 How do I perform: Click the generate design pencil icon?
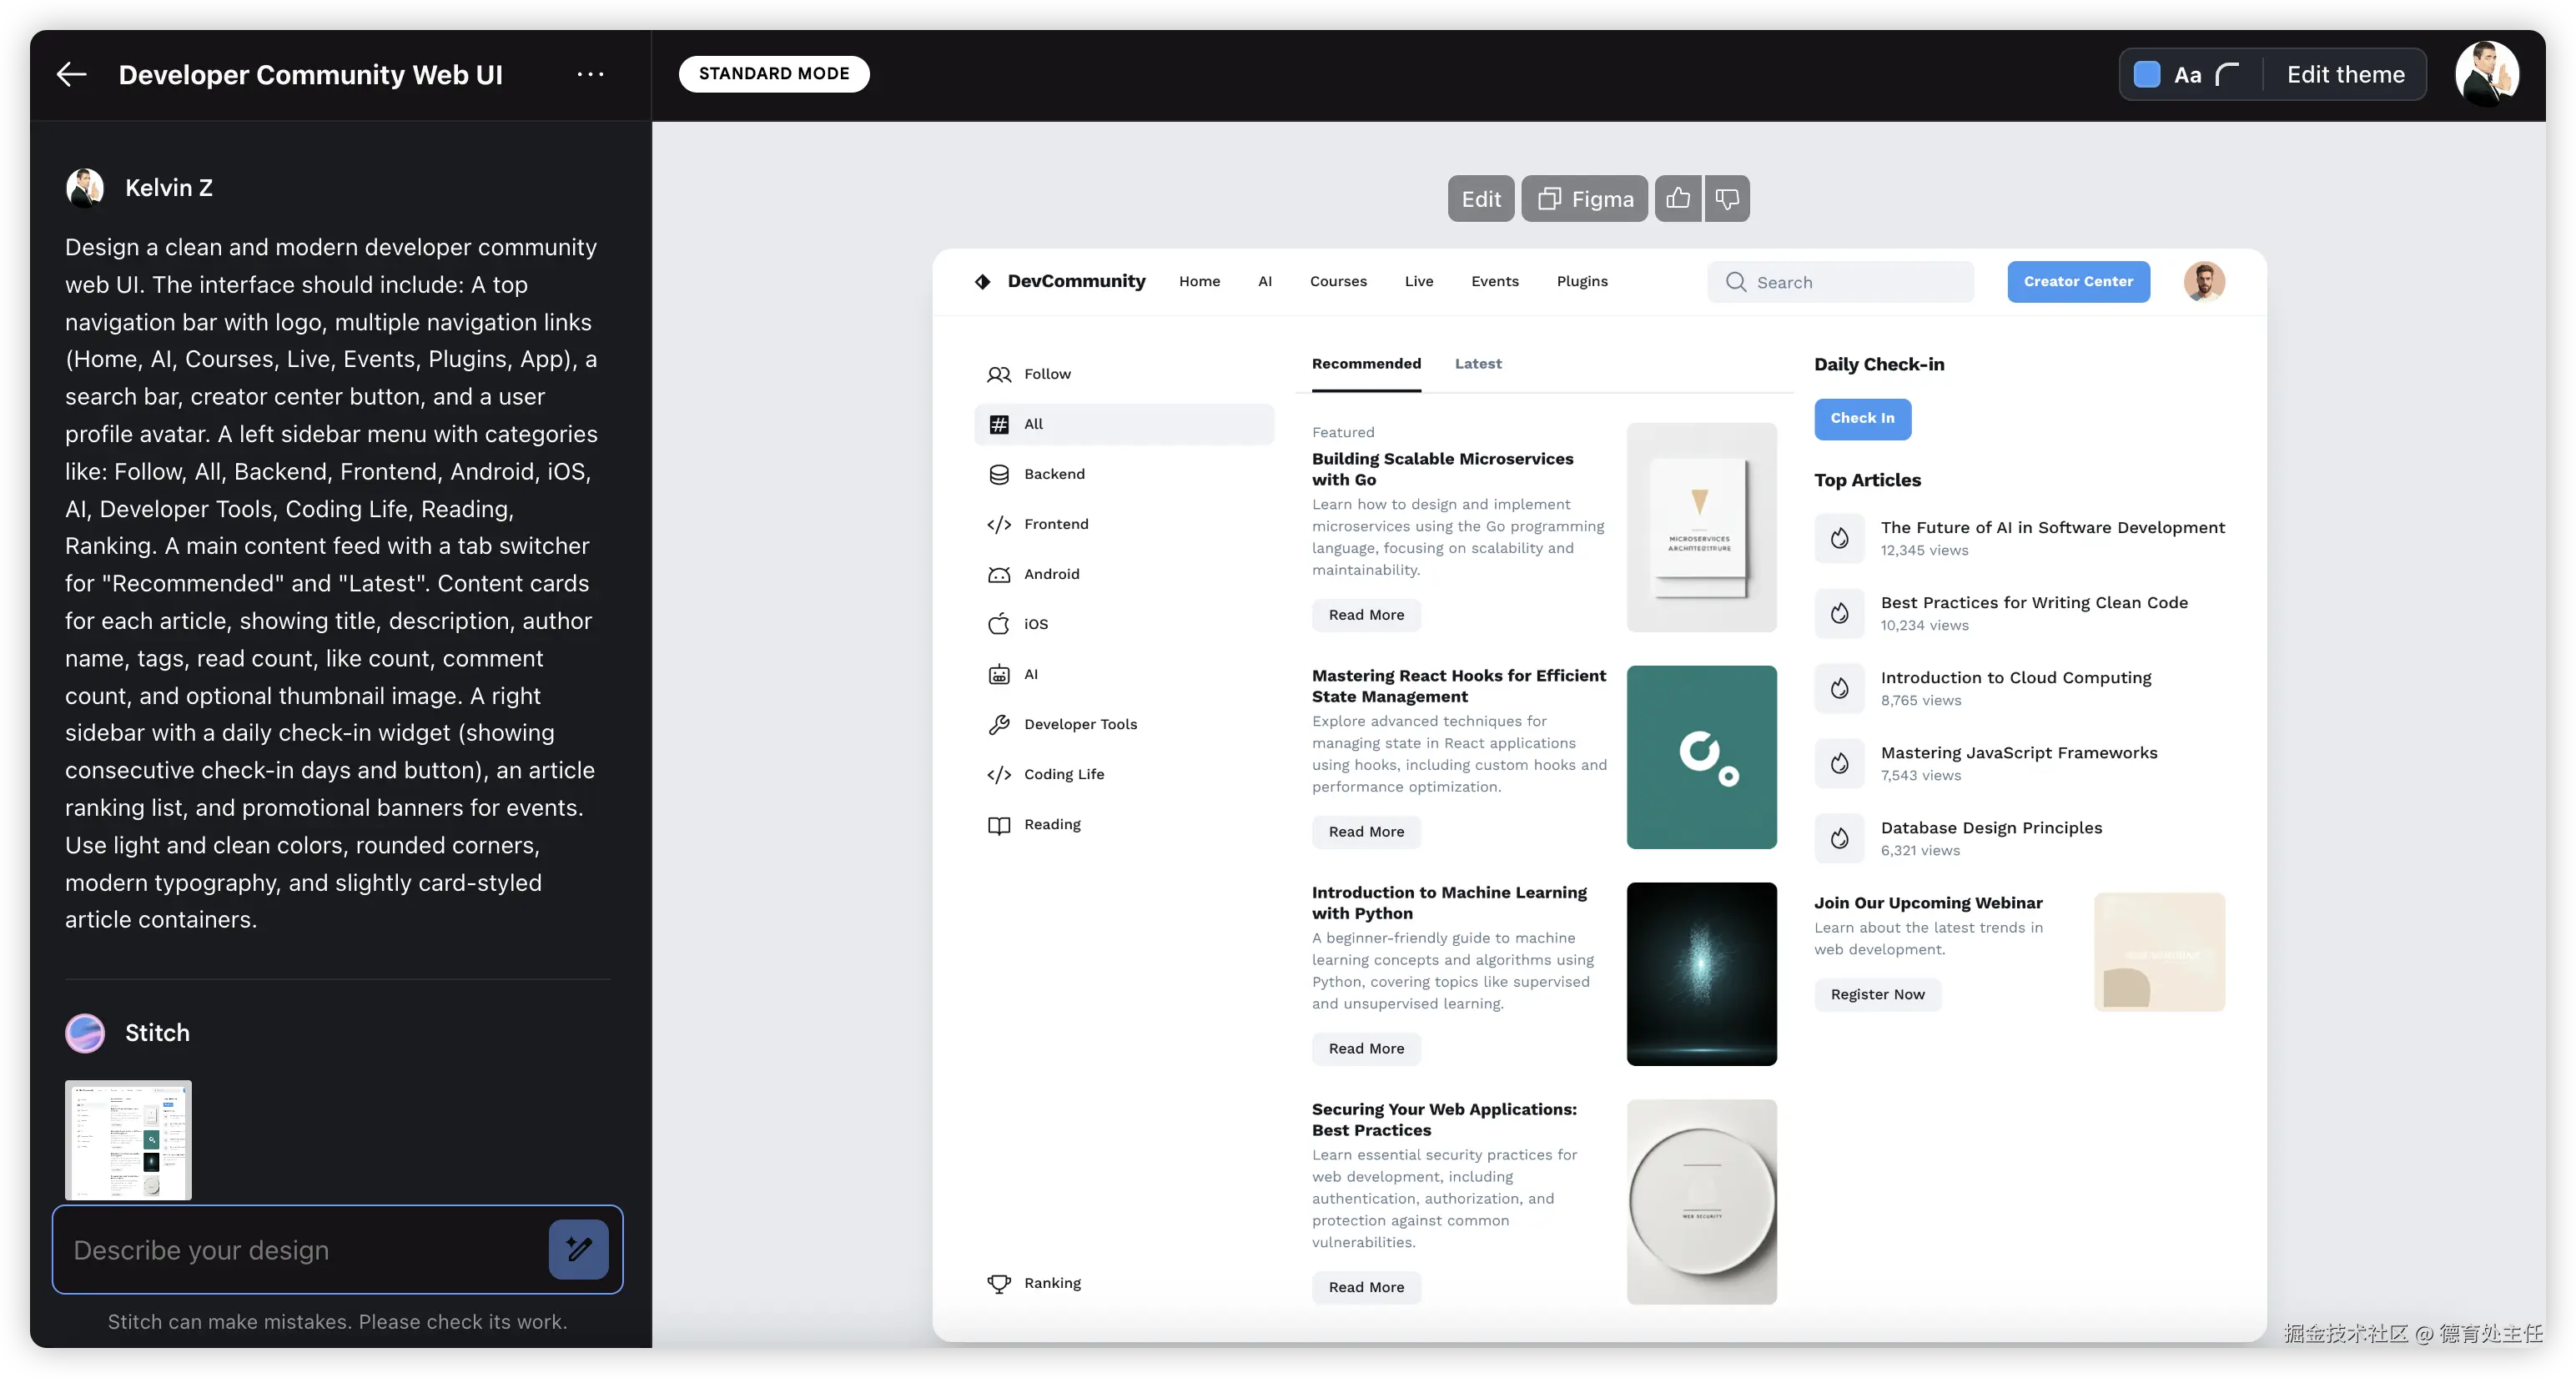(x=578, y=1249)
